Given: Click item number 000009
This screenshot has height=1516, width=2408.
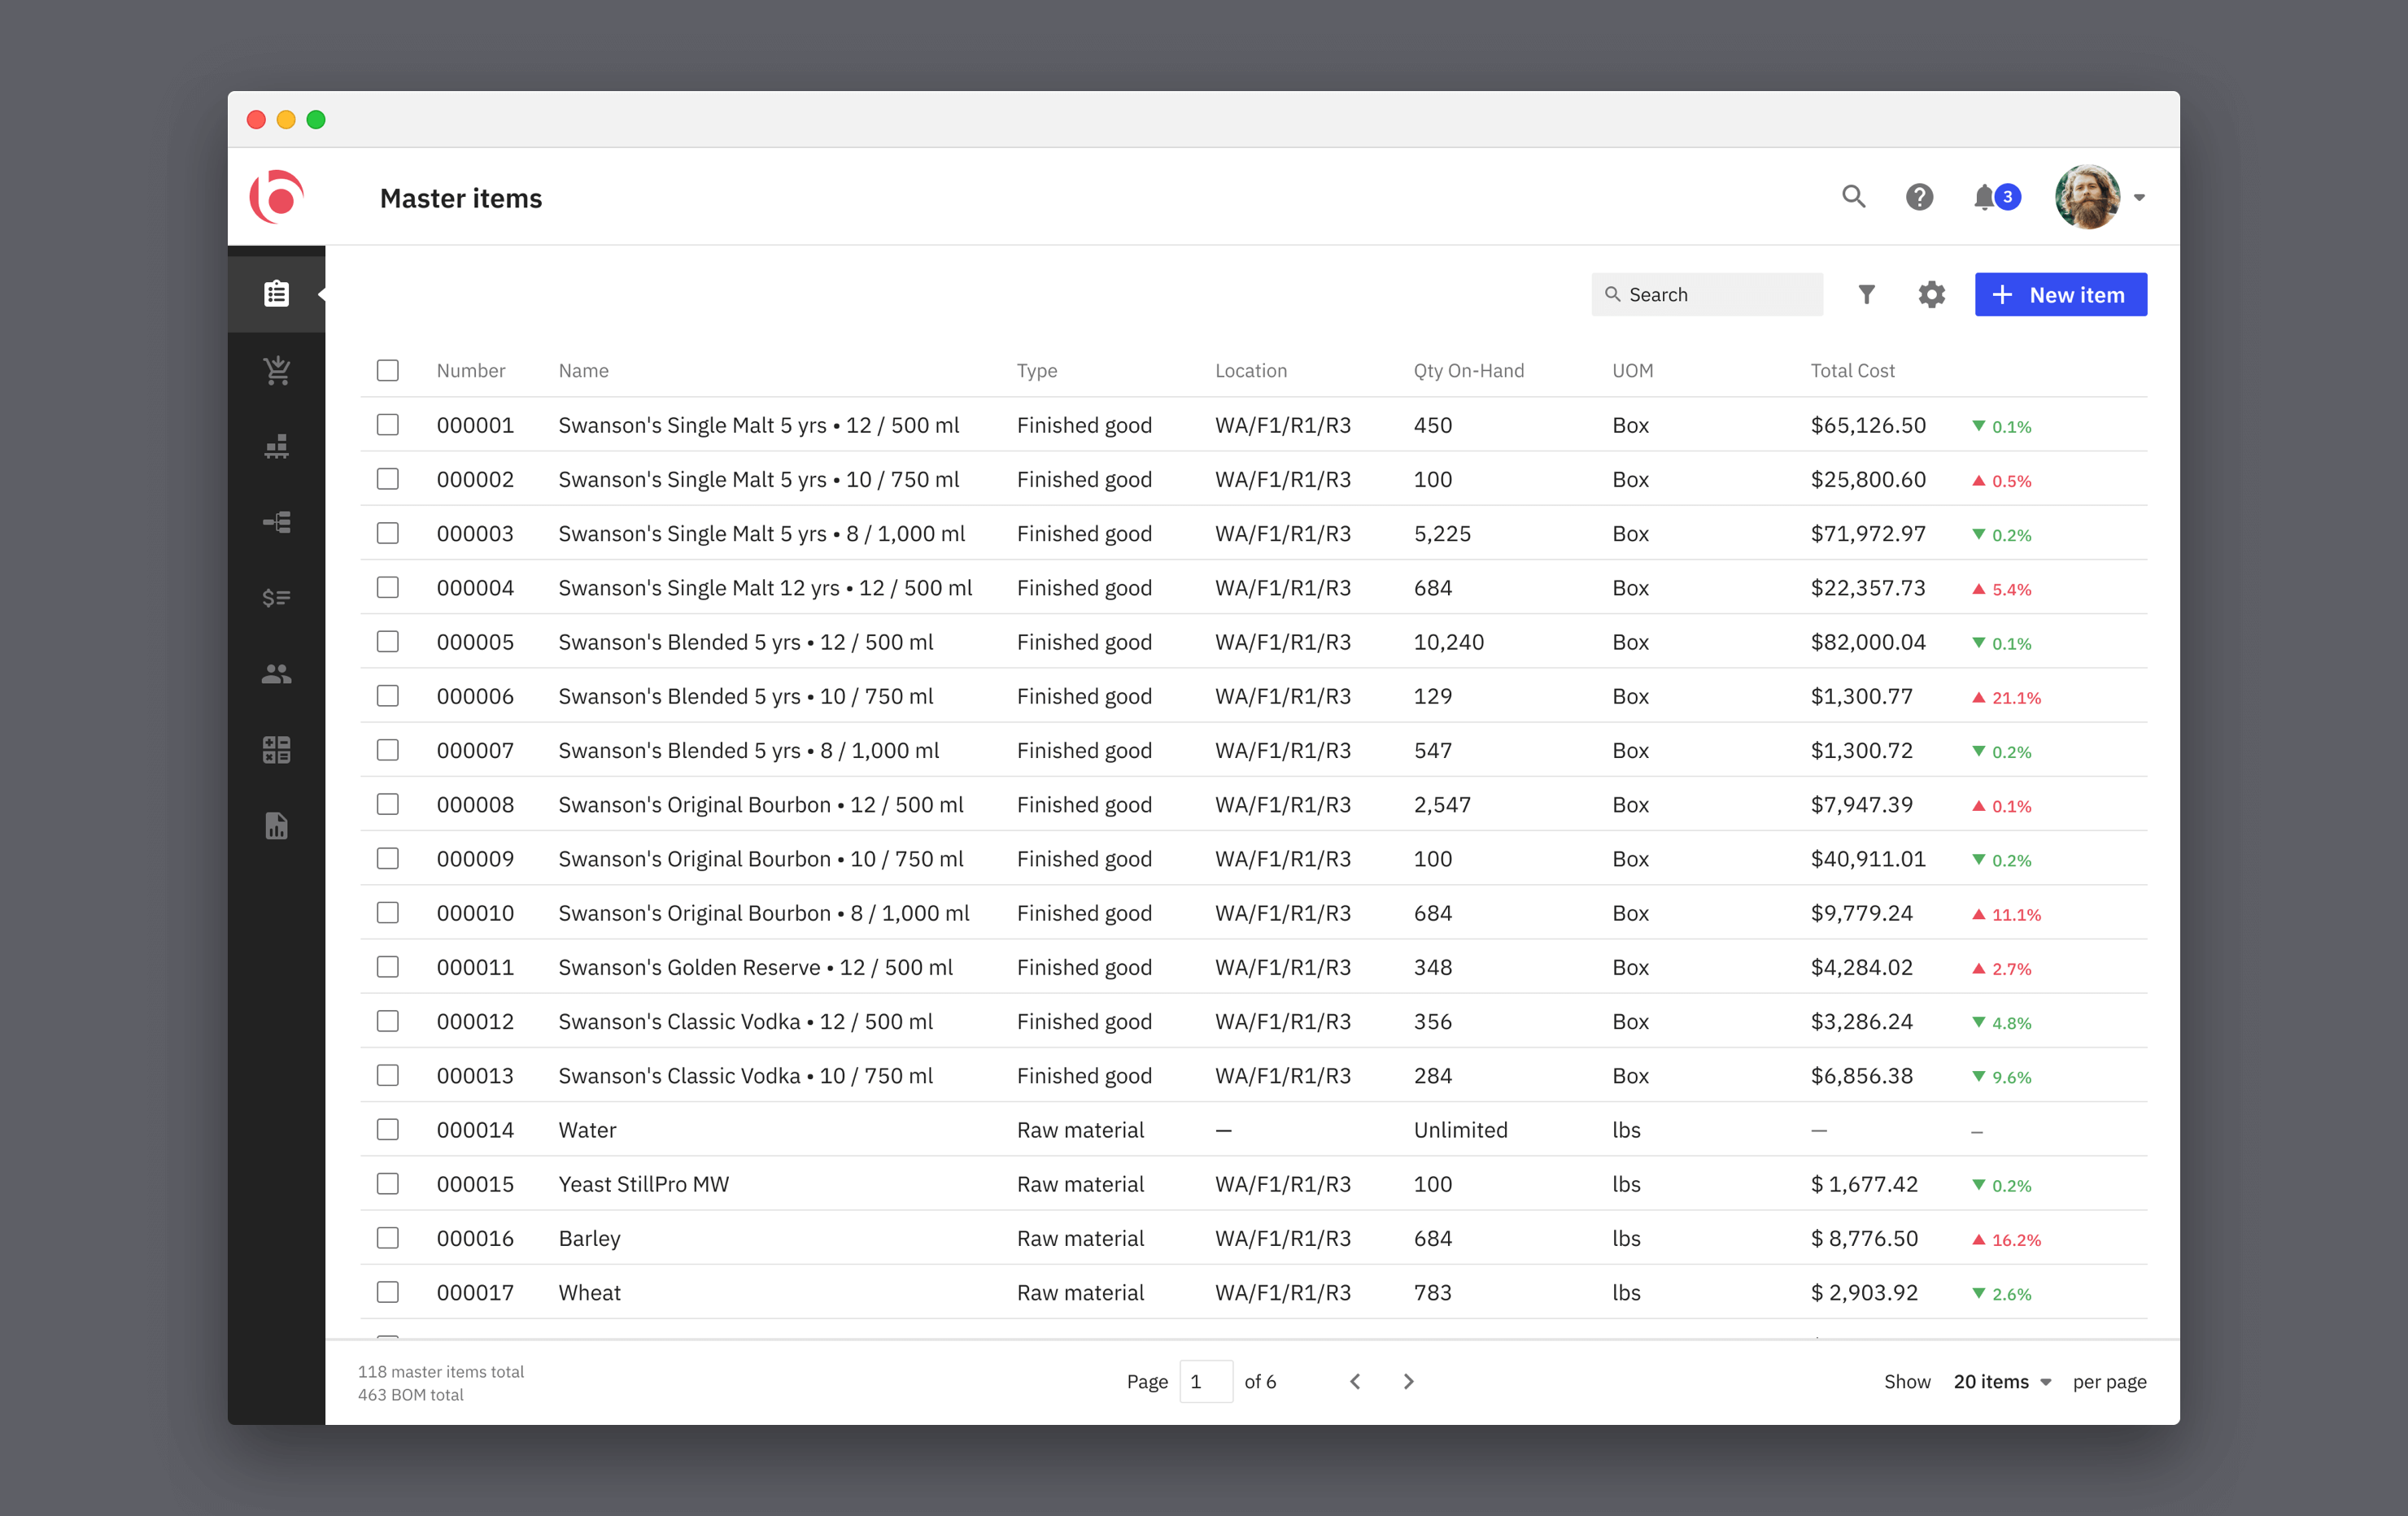Looking at the screenshot, I should pos(475,858).
